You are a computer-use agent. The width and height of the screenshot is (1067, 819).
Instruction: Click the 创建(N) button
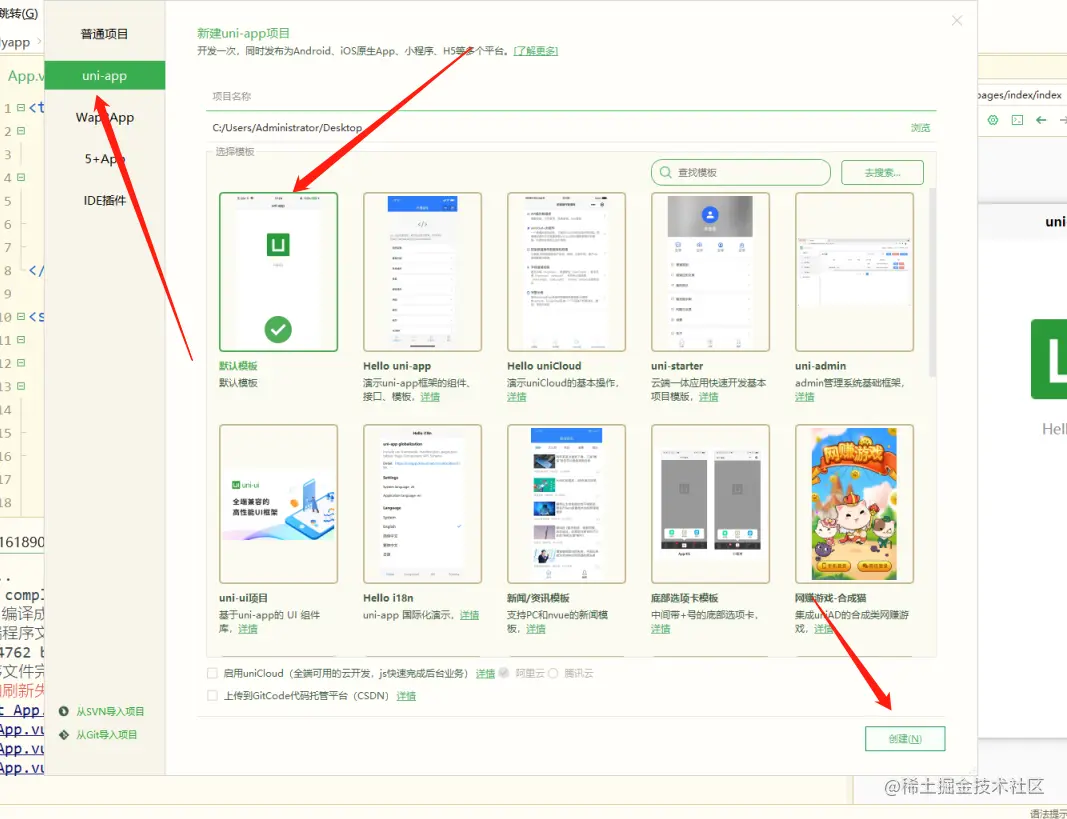[905, 739]
